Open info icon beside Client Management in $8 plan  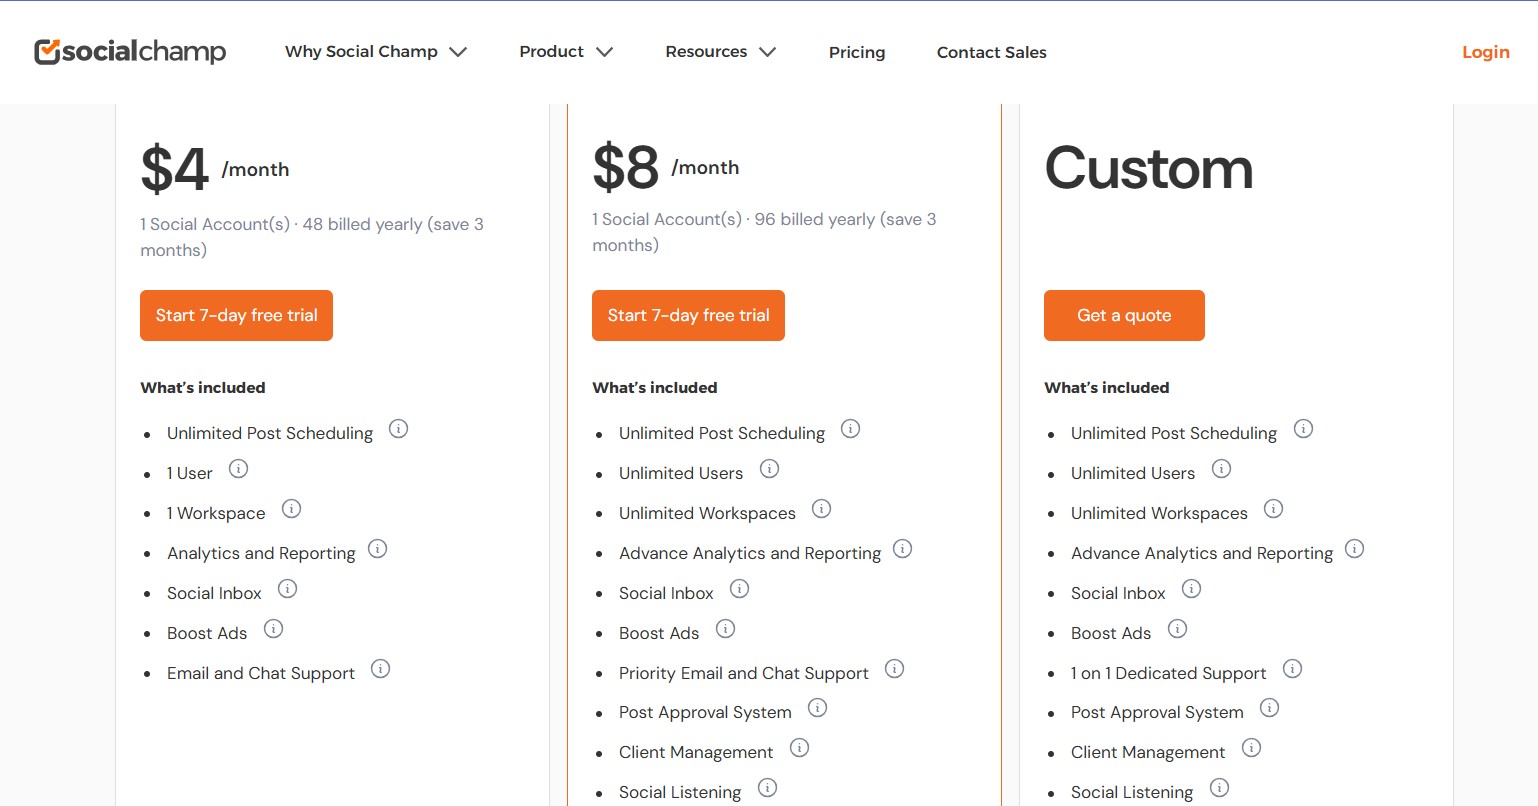pyautogui.click(x=799, y=748)
